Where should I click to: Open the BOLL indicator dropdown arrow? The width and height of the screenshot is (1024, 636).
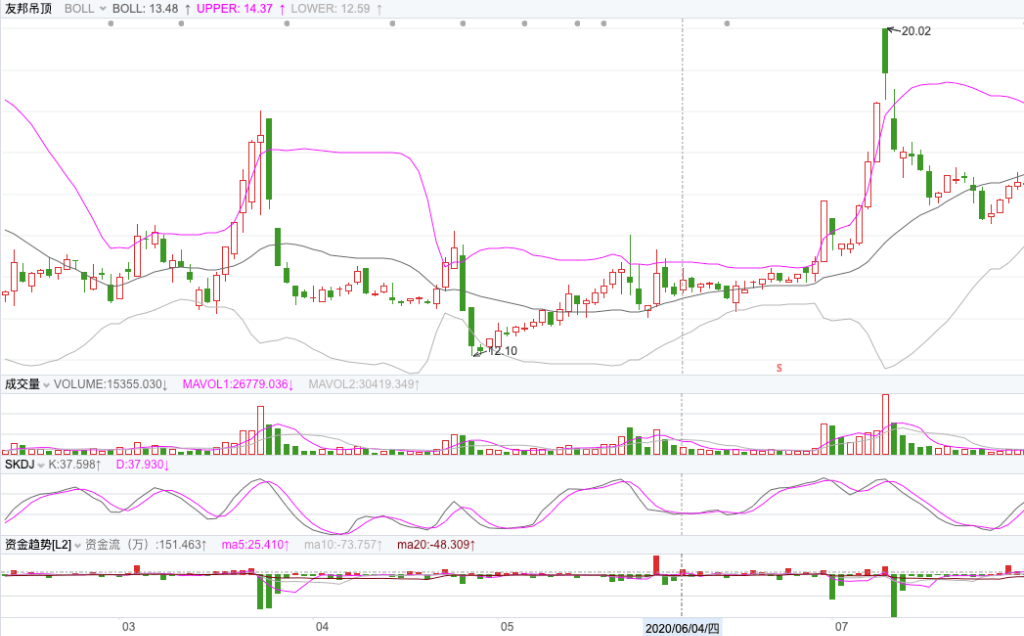(103, 9)
